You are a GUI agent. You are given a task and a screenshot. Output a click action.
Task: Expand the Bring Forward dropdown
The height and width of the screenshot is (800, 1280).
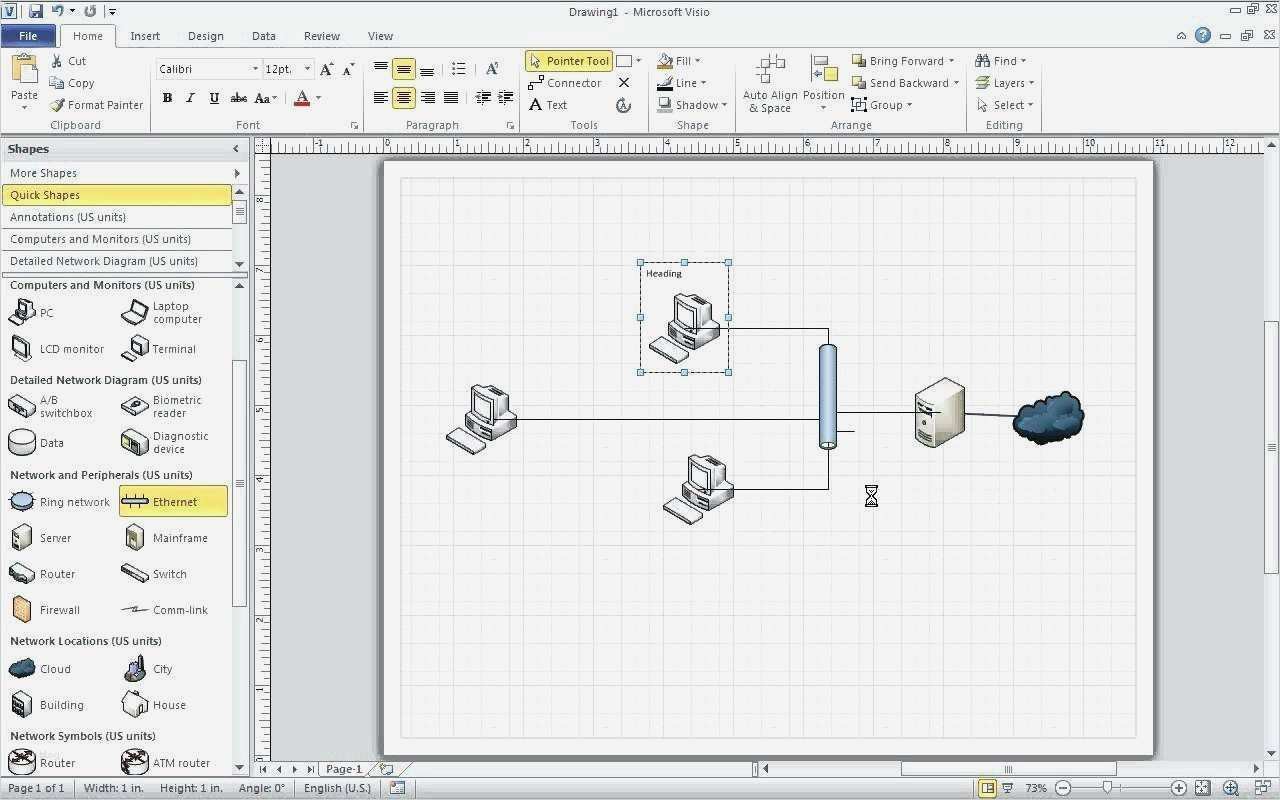point(951,61)
